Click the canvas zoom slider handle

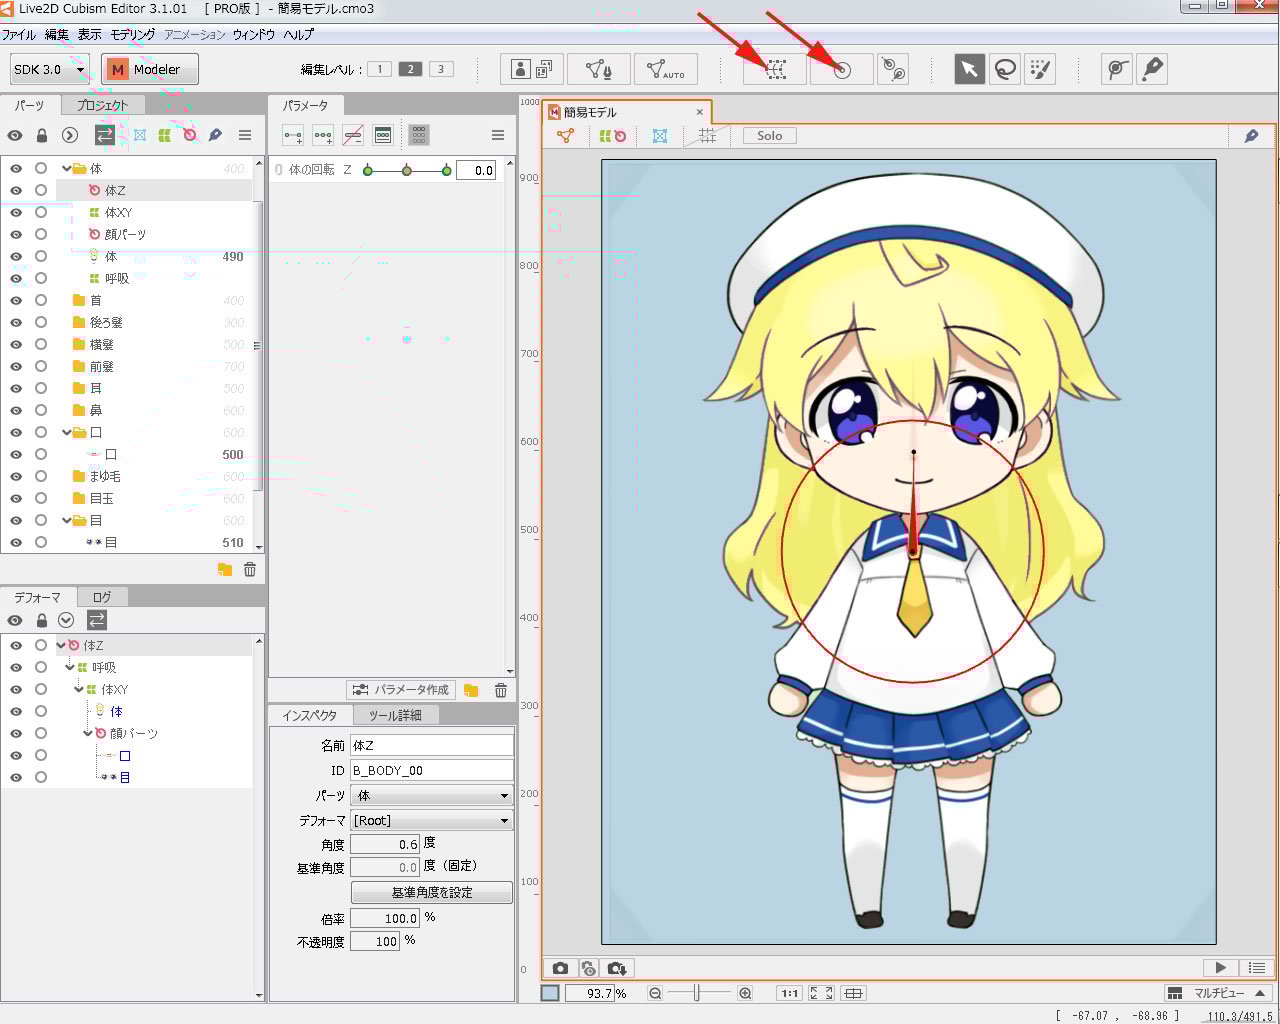pos(697,993)
